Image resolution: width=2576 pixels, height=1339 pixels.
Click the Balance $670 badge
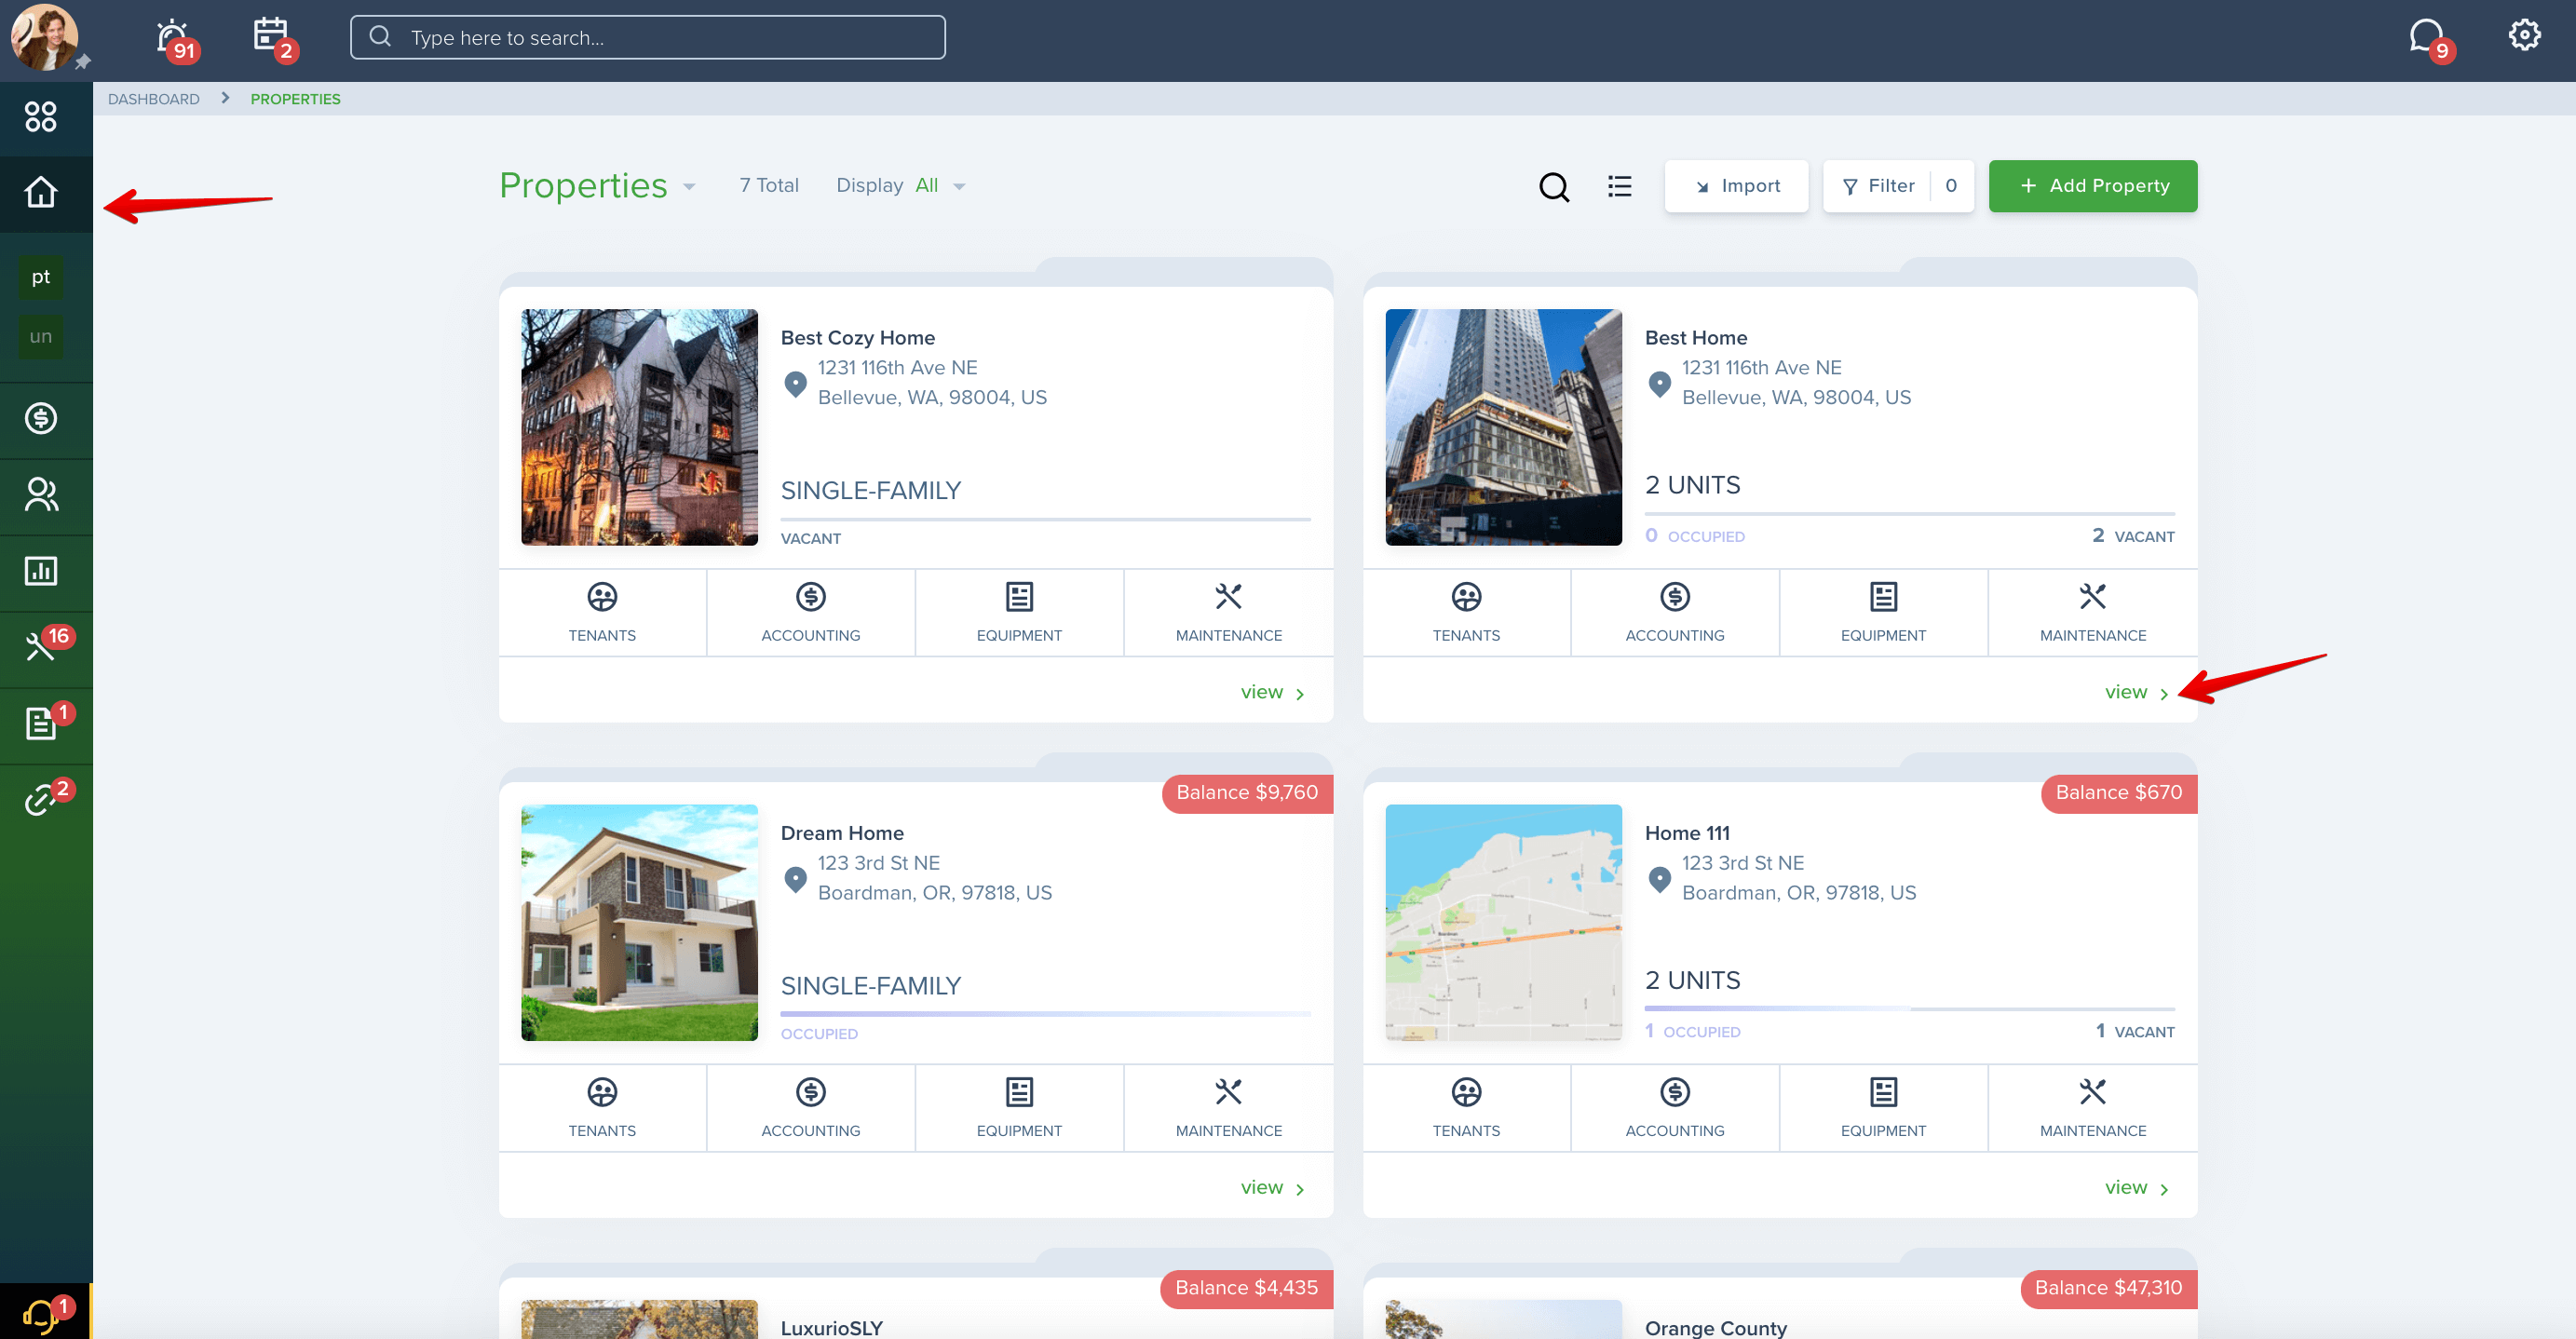click(x=2118, y=792)
